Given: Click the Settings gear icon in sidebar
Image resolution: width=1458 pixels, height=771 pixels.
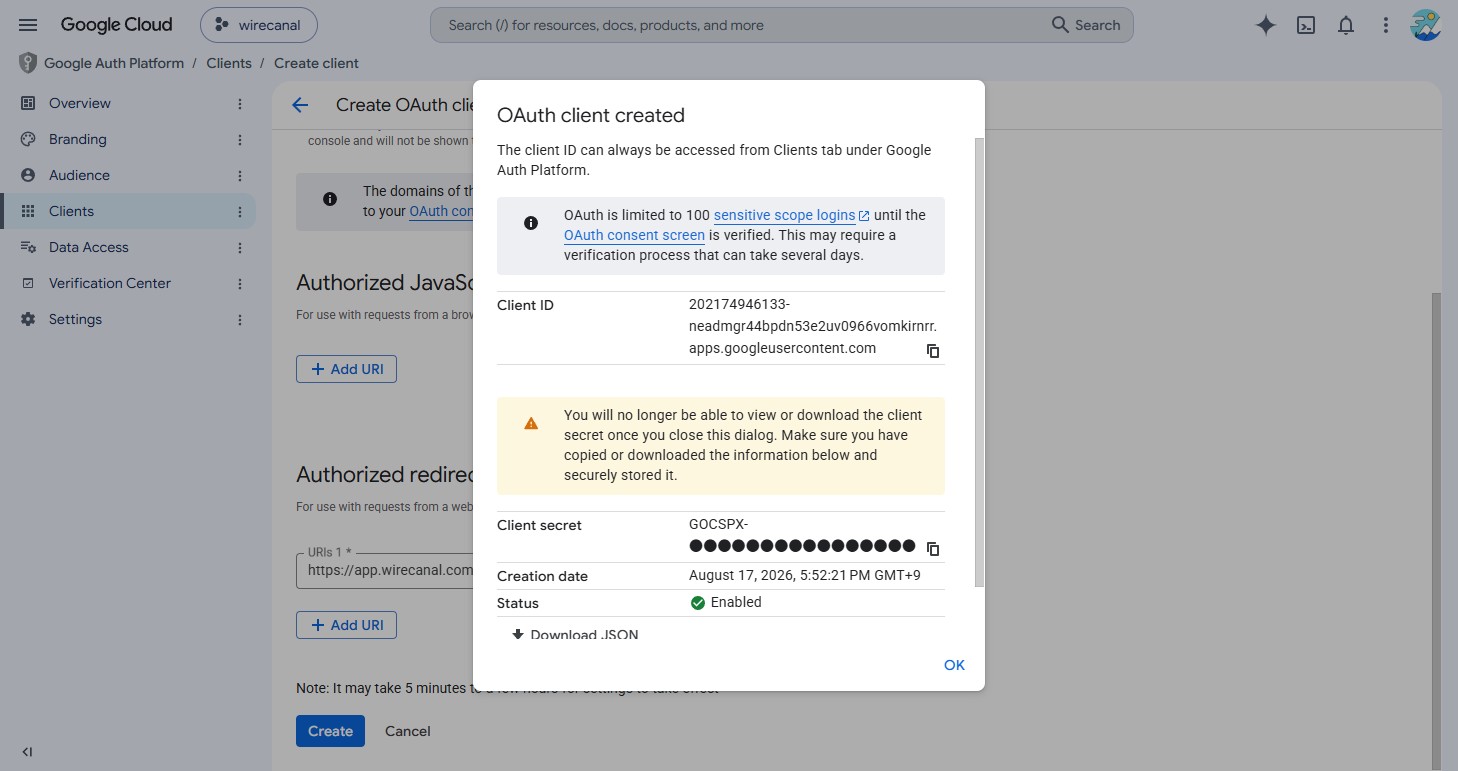Looking at the screenshot, I should coord(28,319).
